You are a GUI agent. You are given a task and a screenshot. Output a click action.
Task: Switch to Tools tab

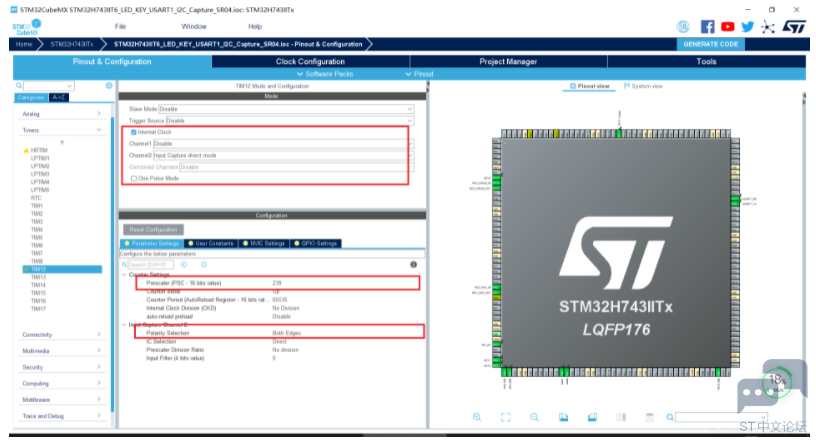click(706, 61)
